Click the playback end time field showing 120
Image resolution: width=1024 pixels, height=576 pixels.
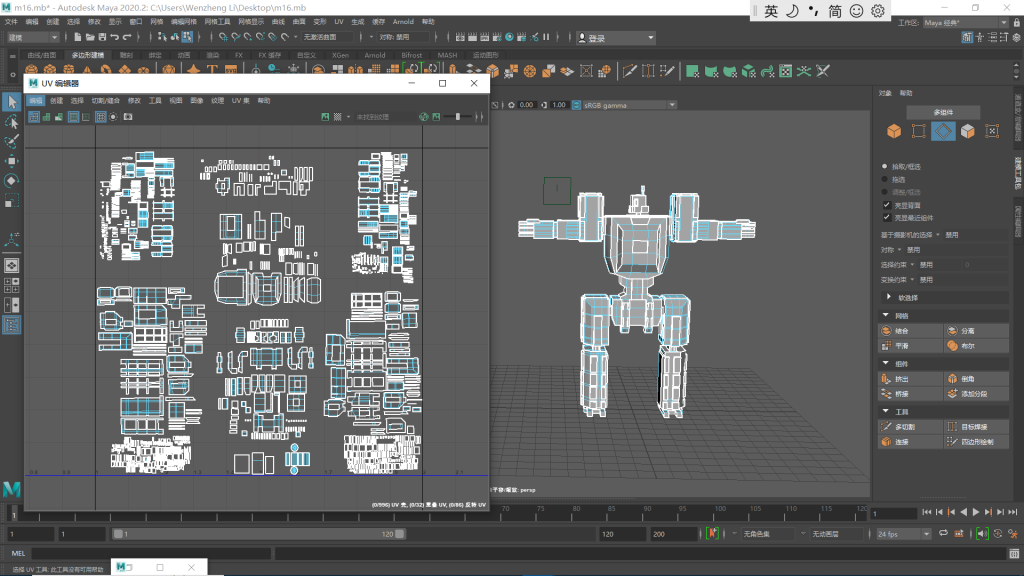tap(622, 534)
